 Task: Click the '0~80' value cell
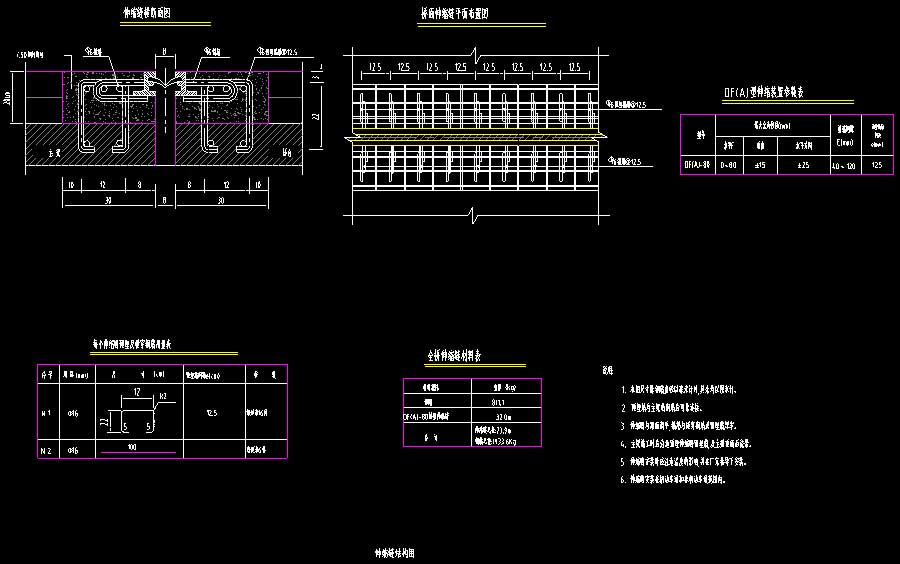point(728,165)
